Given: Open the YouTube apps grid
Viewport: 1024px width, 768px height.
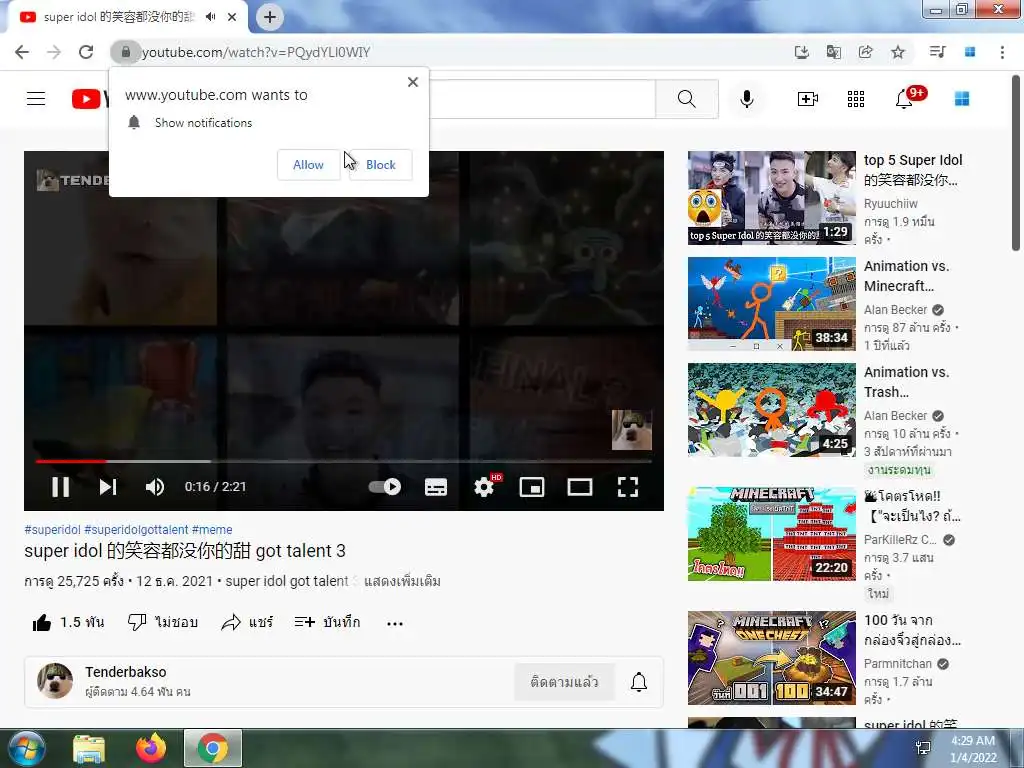Looking at the screenshot, I should point(856,99).
